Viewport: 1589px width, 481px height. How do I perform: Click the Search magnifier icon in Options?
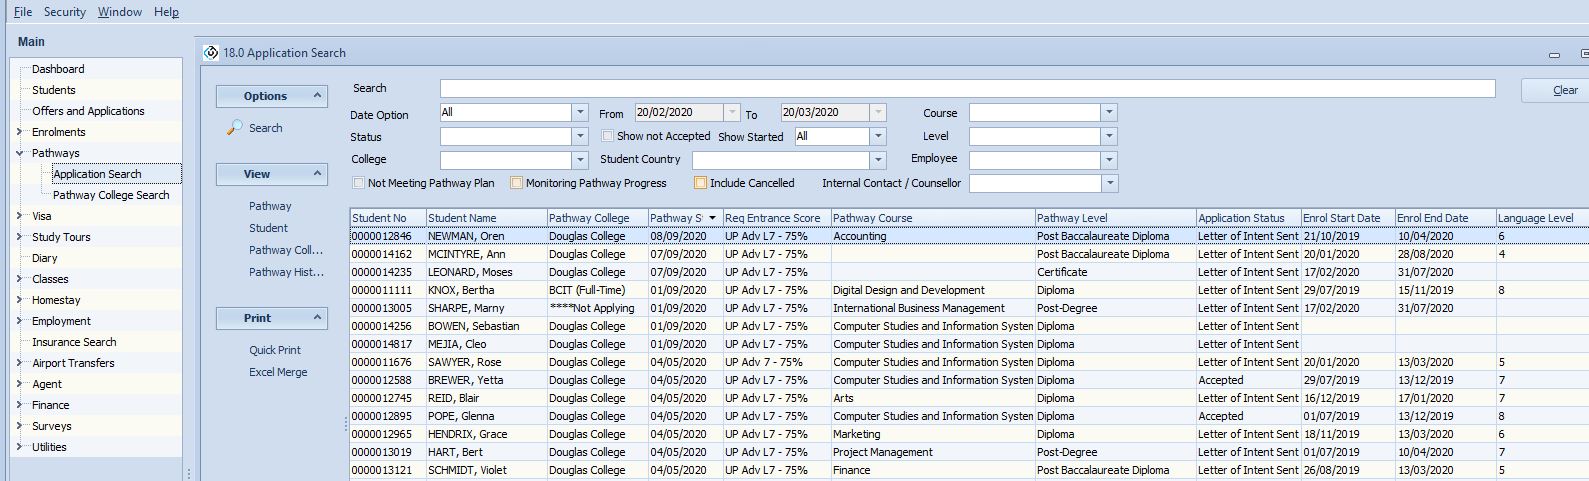point(234,128)
